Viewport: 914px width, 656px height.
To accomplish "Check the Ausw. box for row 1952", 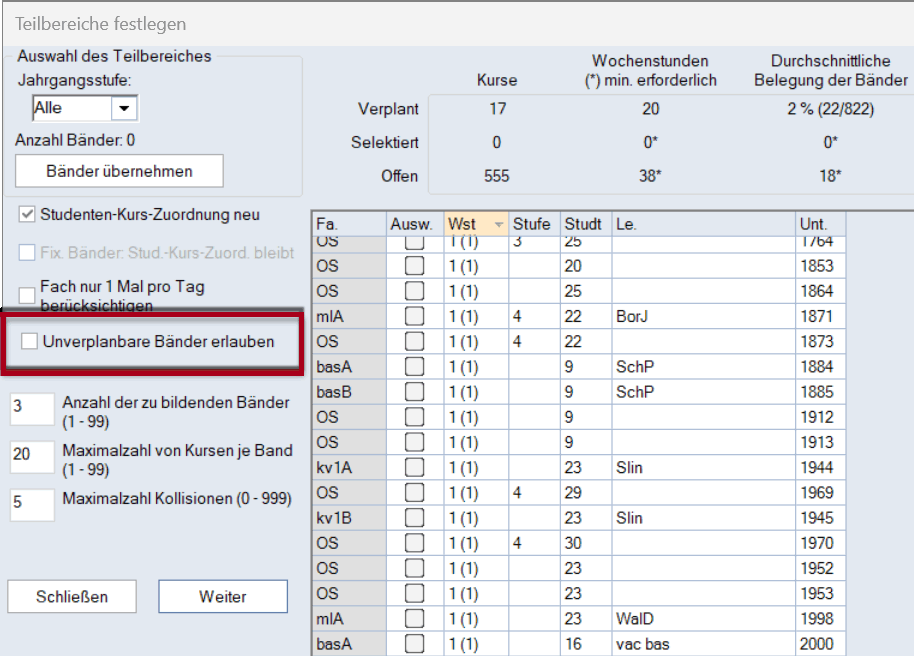I will [414, 568].
